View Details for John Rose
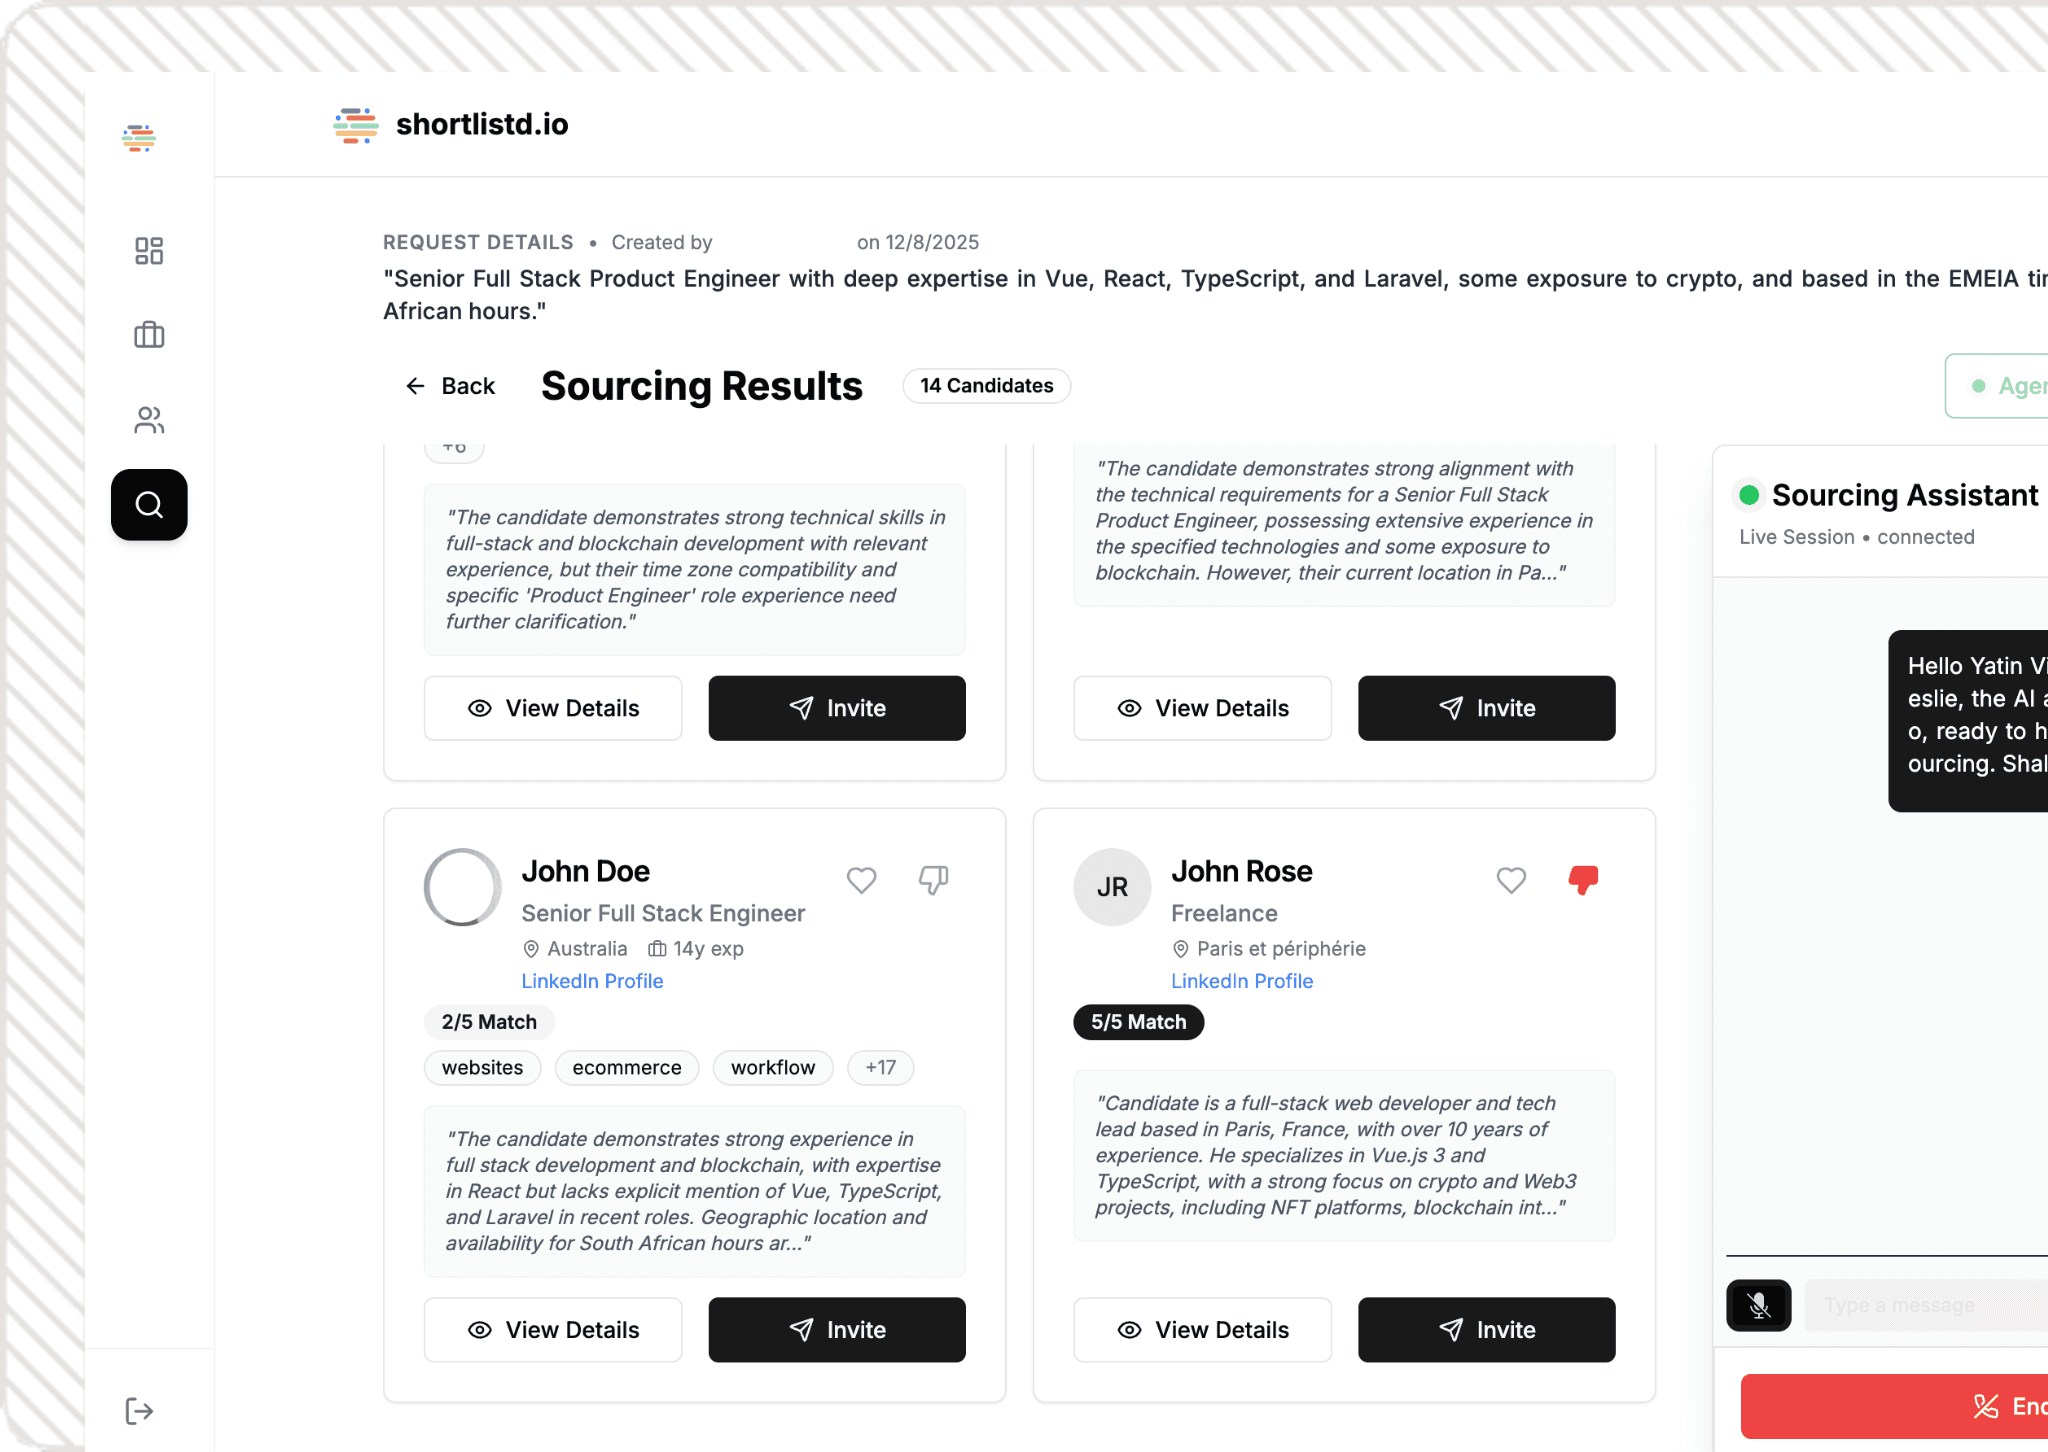The width and height of the screenshot is (2048, 1452). coord(1202,1330)
